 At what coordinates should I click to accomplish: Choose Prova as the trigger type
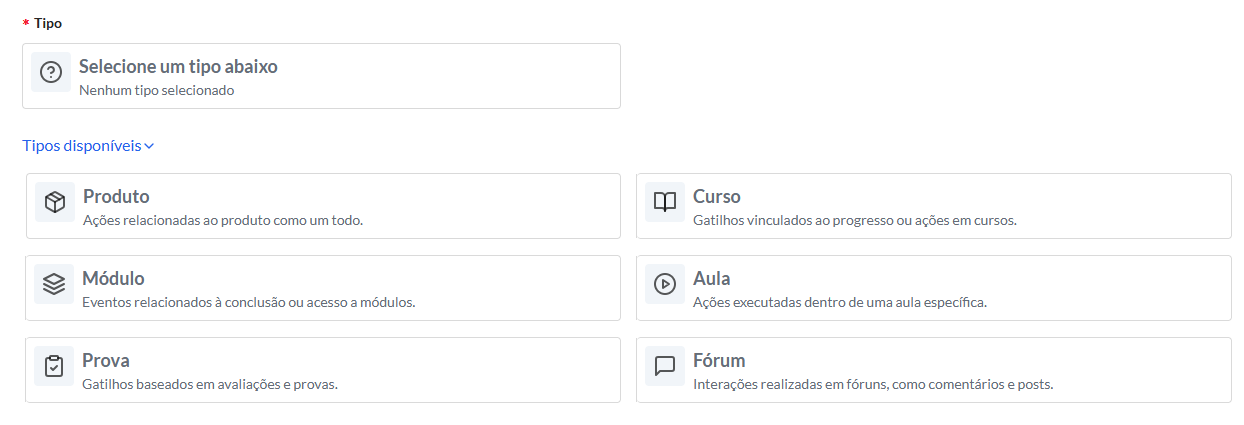tap(323, 370)
